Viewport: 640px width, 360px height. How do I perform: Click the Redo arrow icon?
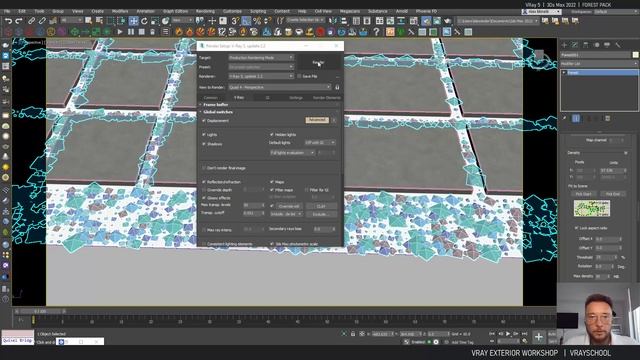point(19,21)
